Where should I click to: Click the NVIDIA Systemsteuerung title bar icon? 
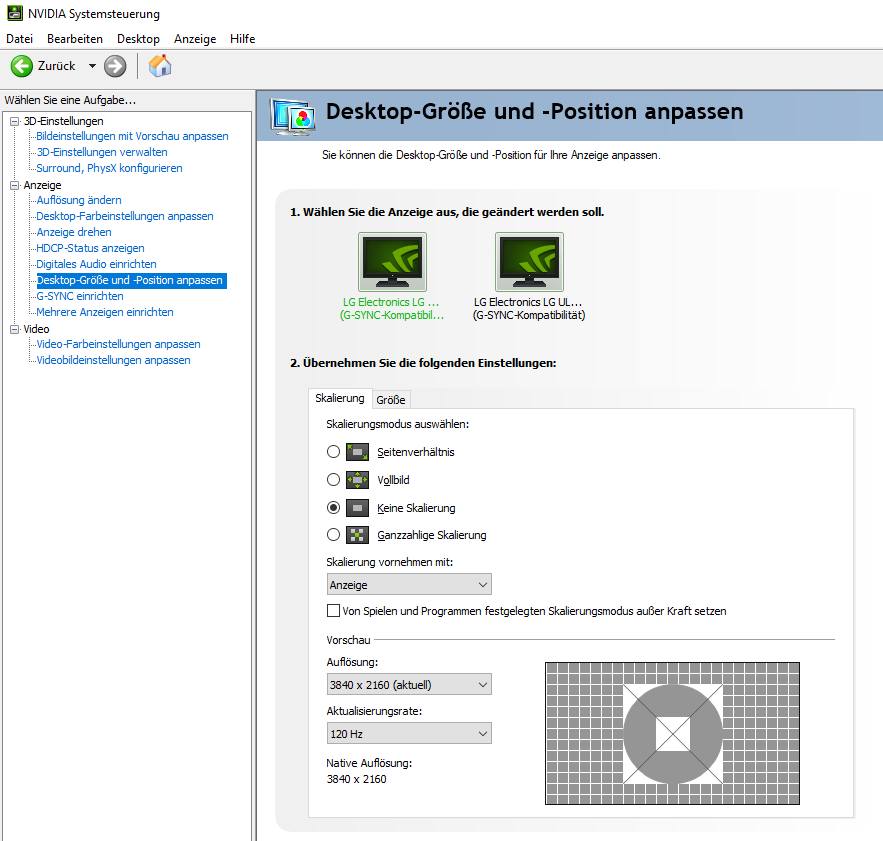[15, 13]
